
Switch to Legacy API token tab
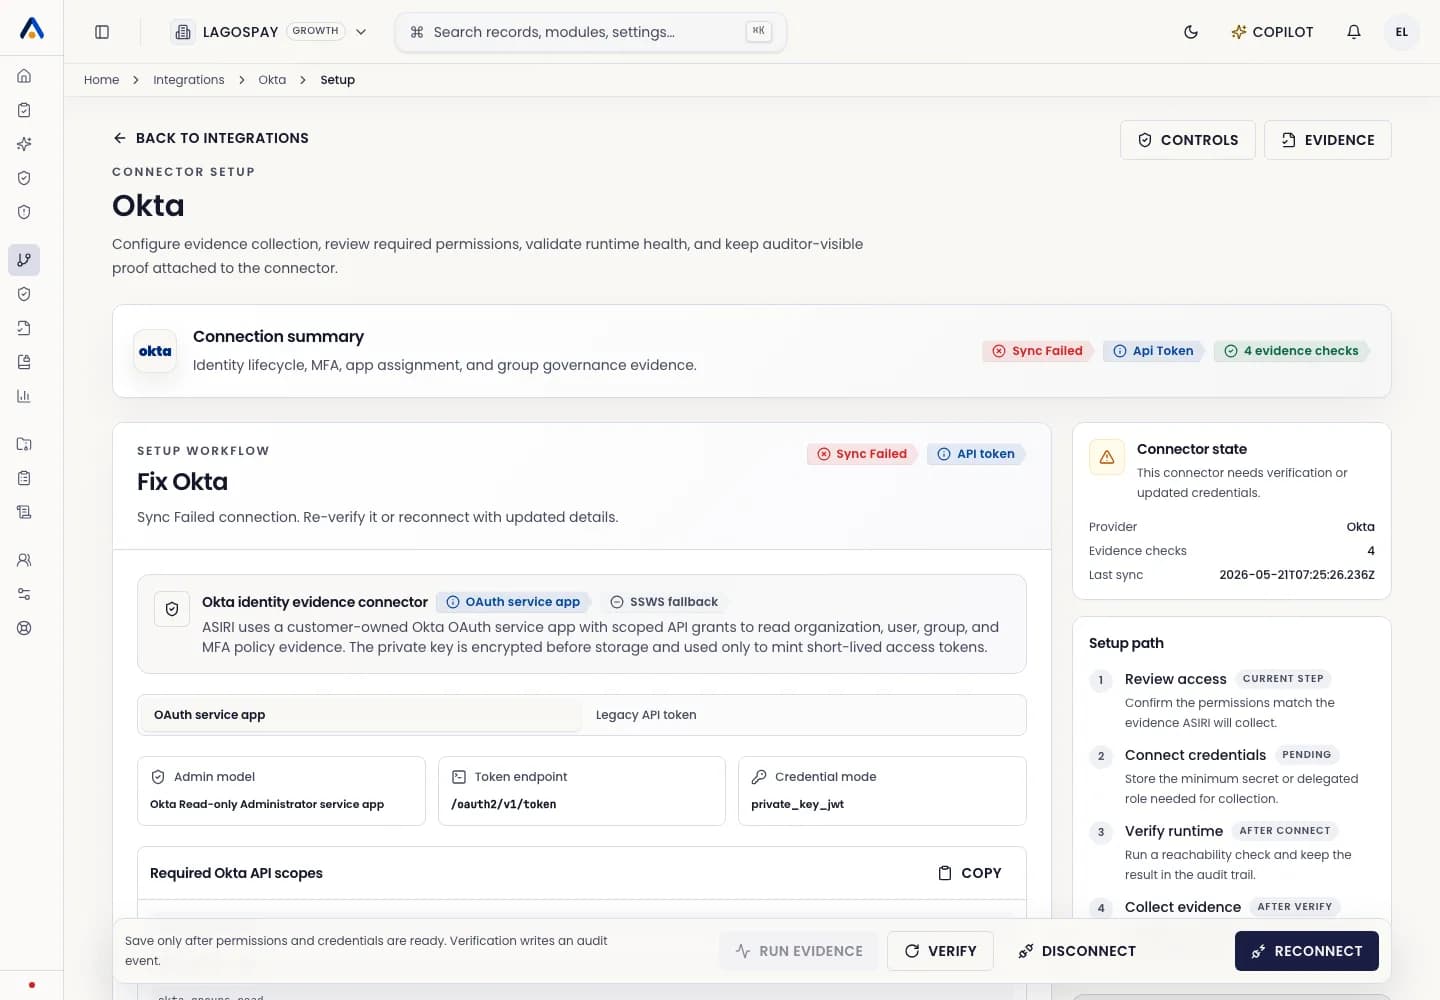pyautogui.click(x=803, y=715)
